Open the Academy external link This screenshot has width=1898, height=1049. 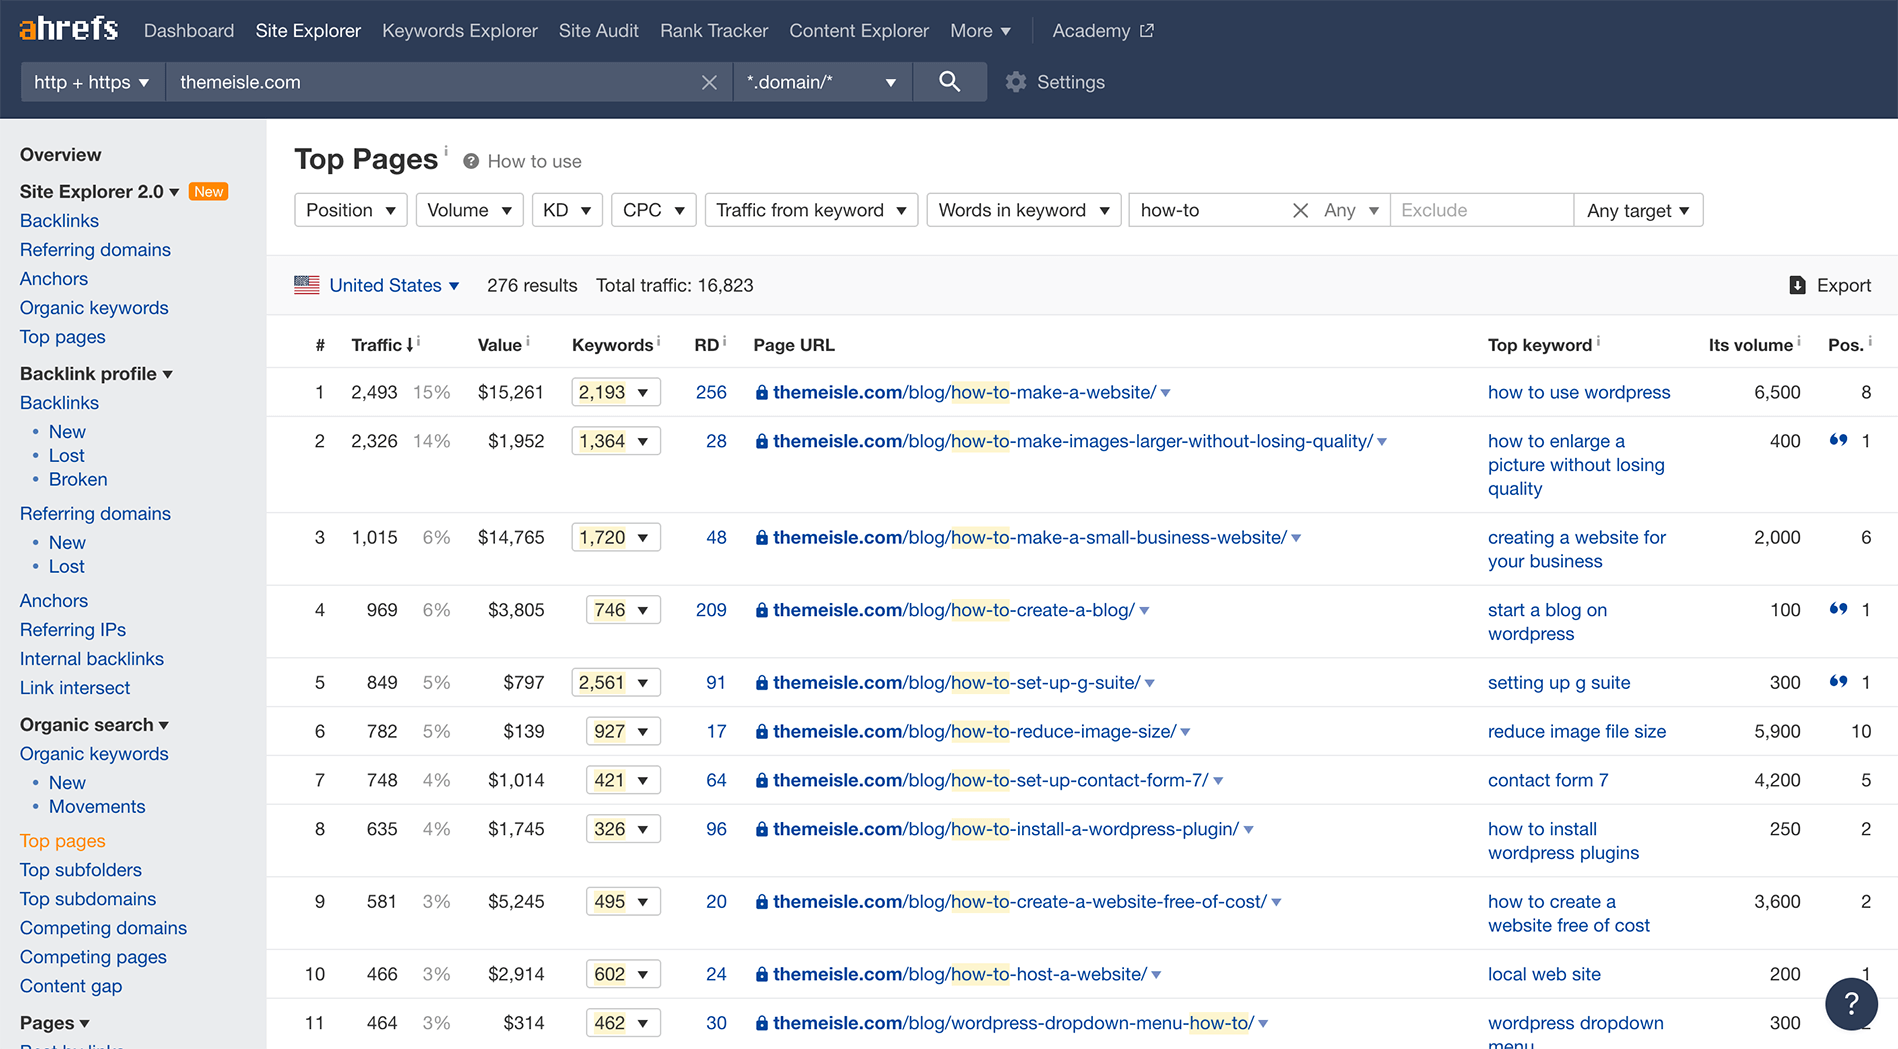pyautogui.click(x=1102, y=31)
